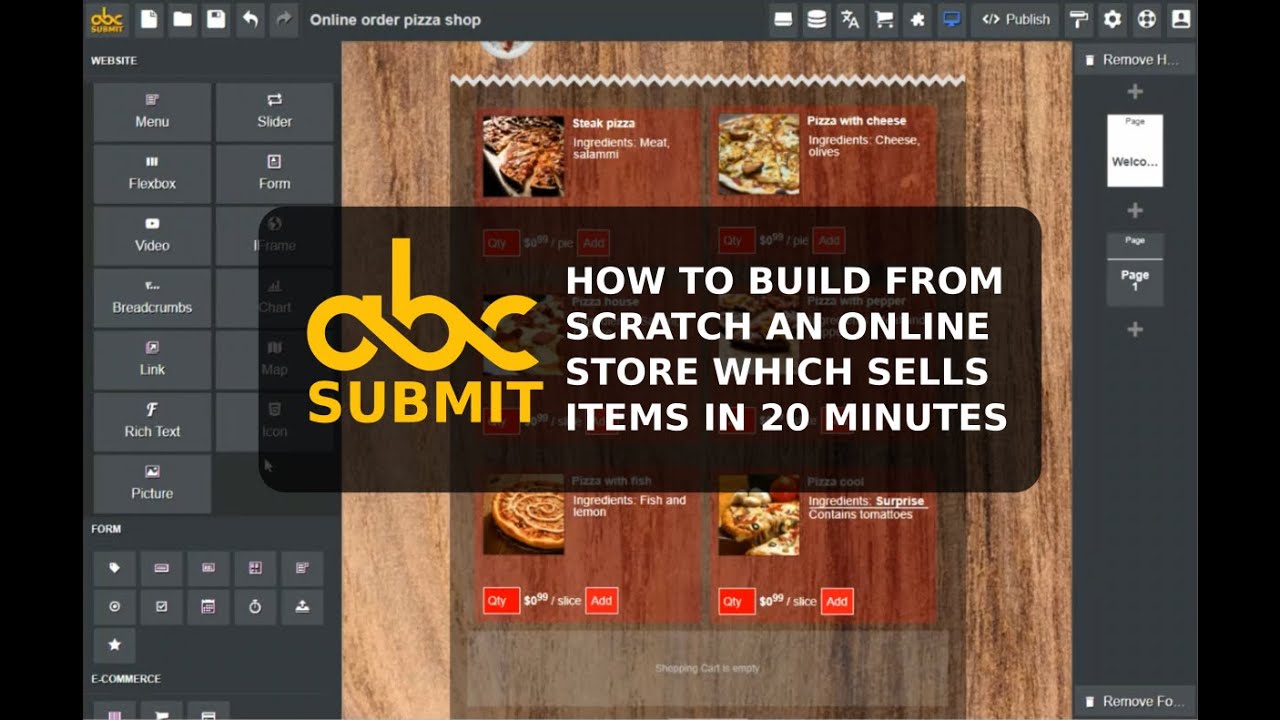Add a Rich Text element

pyautogui.click(x=152, y=422)
